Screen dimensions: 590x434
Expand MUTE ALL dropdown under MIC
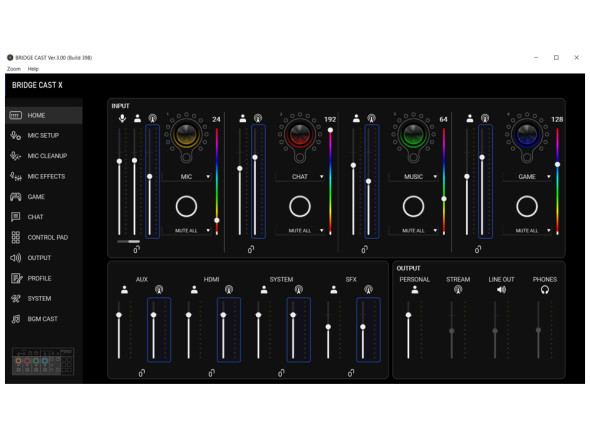tap(187, 230)
